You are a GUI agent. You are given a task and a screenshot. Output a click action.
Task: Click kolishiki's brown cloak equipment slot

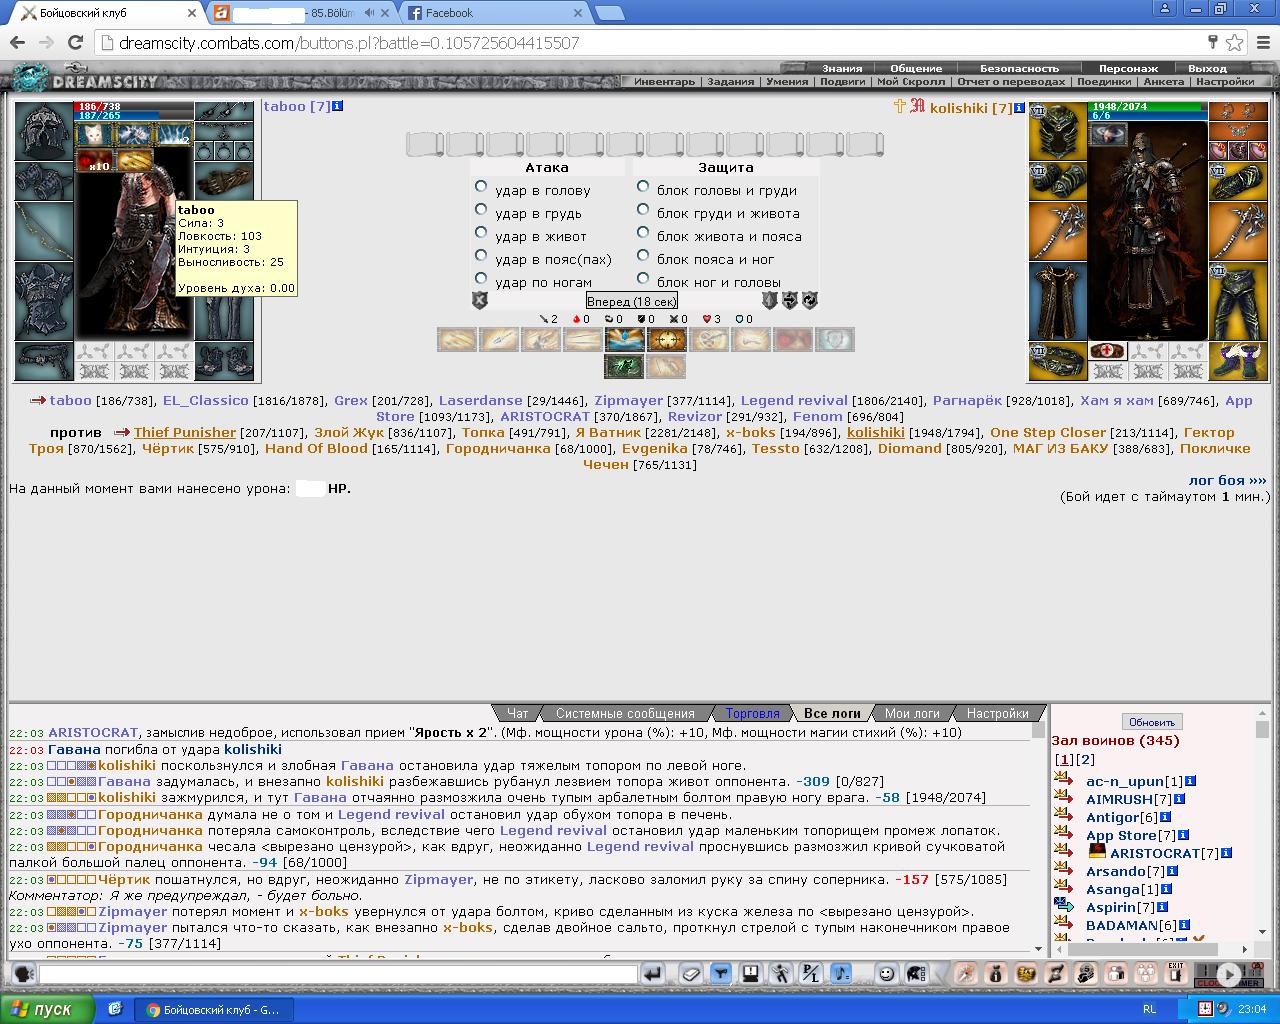coord(1058,300)
